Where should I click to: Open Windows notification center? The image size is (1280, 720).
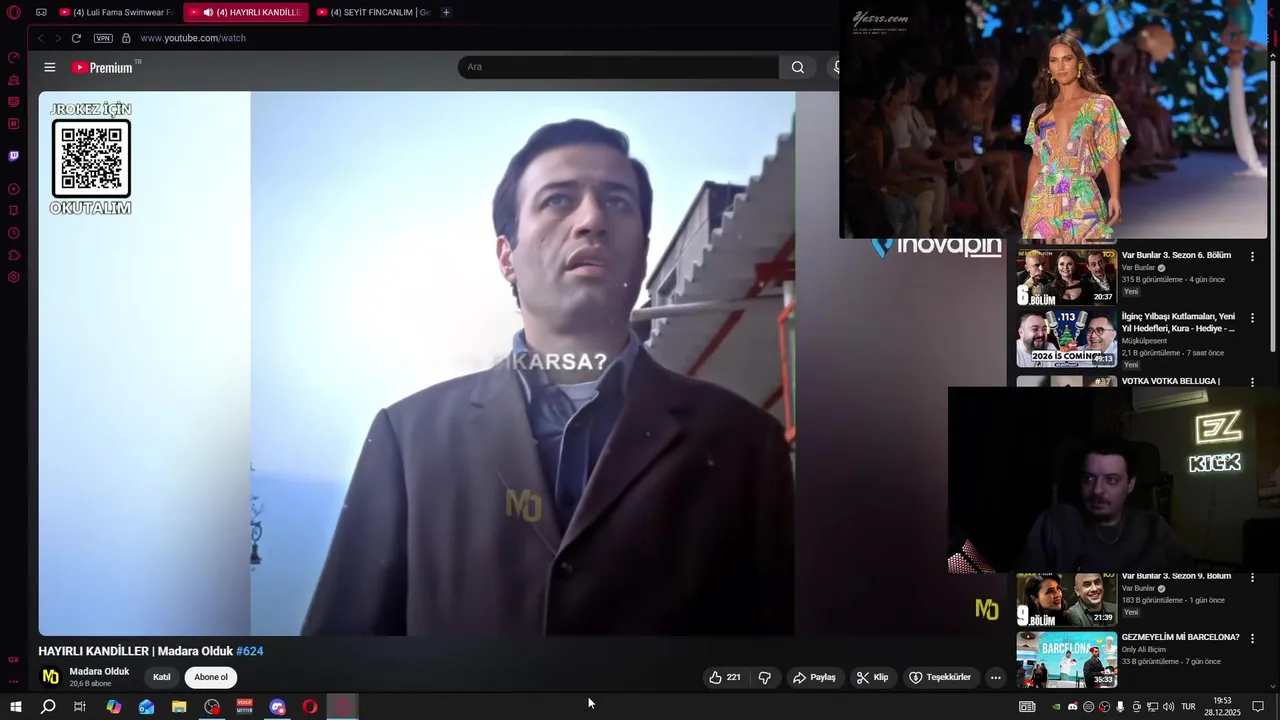click(1258, 707)
